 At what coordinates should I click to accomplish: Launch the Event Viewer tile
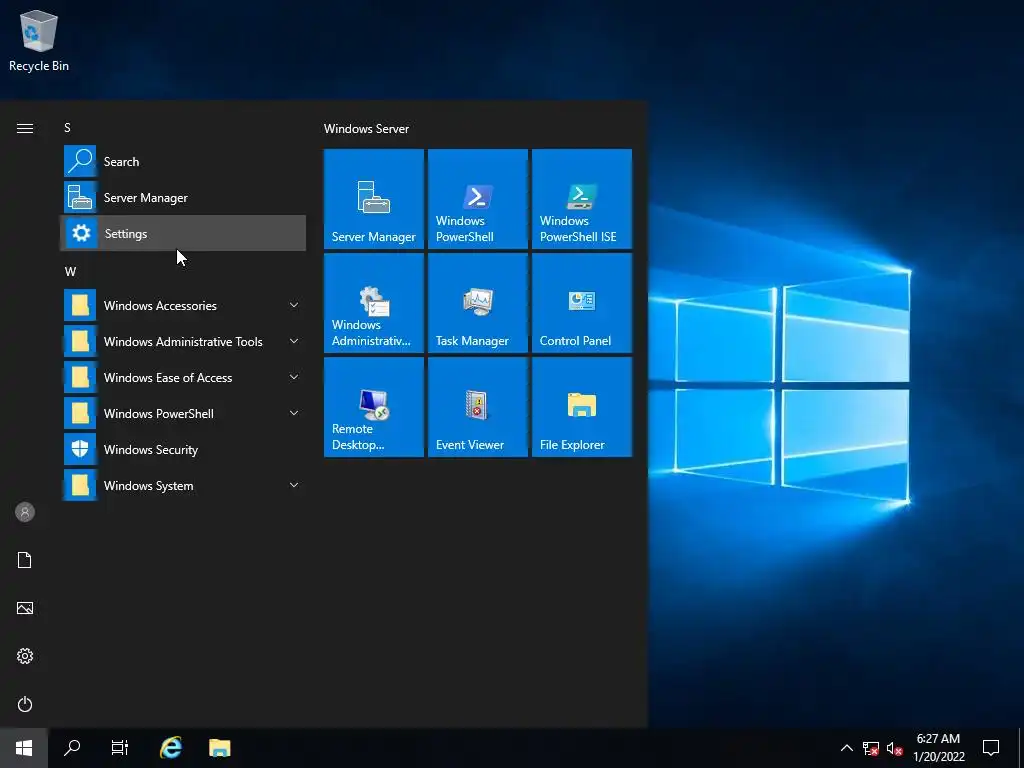[x=477, y=407]
